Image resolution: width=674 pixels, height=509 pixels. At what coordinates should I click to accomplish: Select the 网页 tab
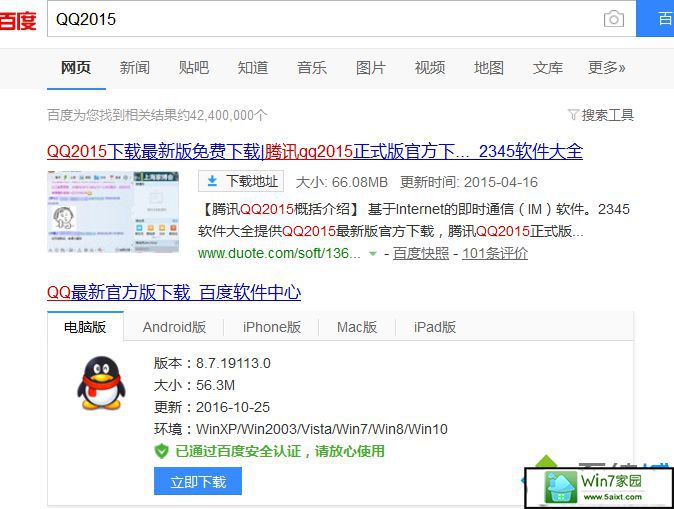pyautogui.click(x=76, y=68)
